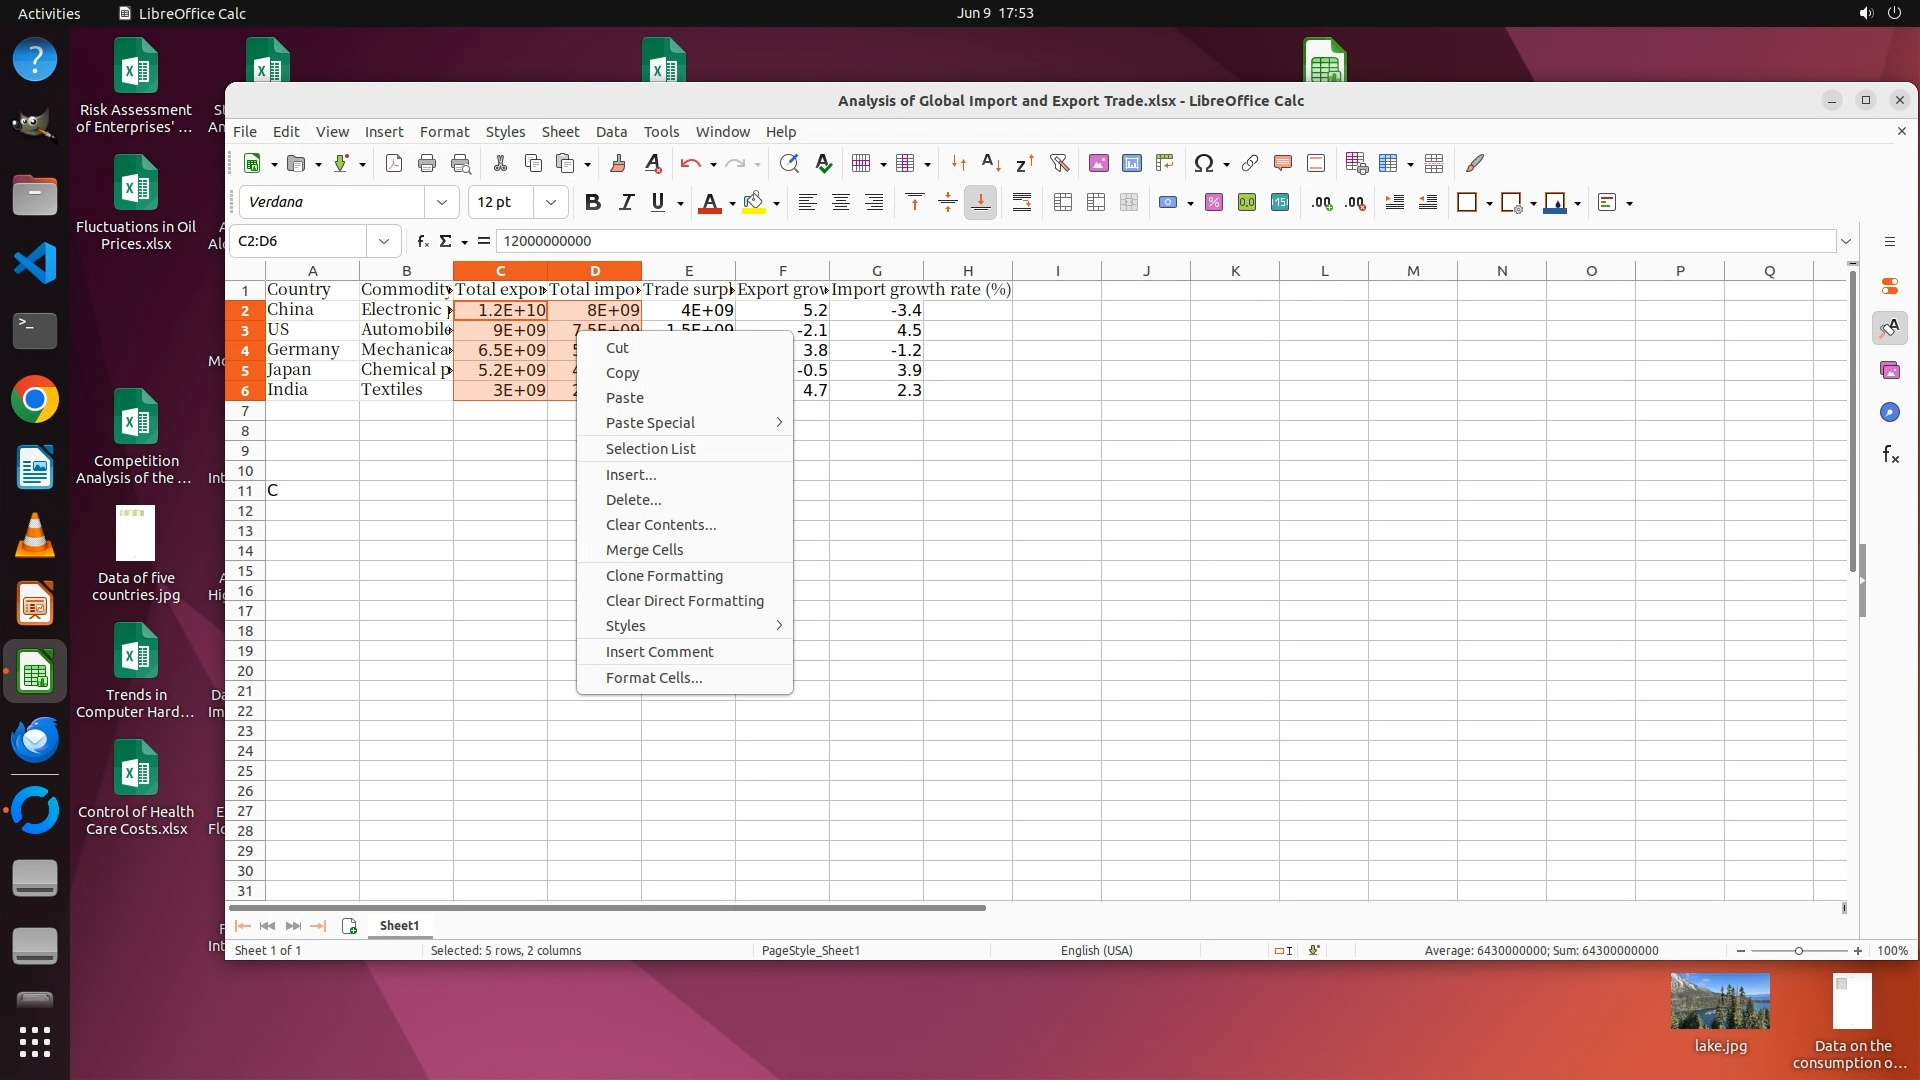The height and width of the screenshot is (1080, 1920).
Task: Click the Sheet1 tab
Action: (x=399, y=926)
